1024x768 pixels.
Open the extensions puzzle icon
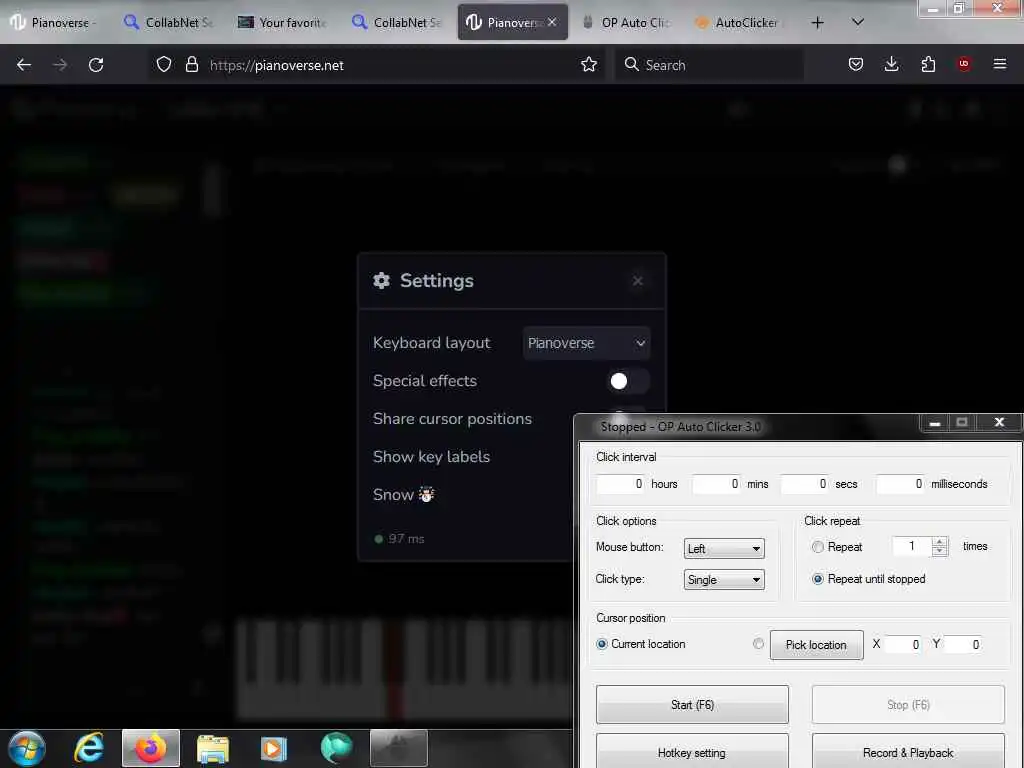pos(928,64)
